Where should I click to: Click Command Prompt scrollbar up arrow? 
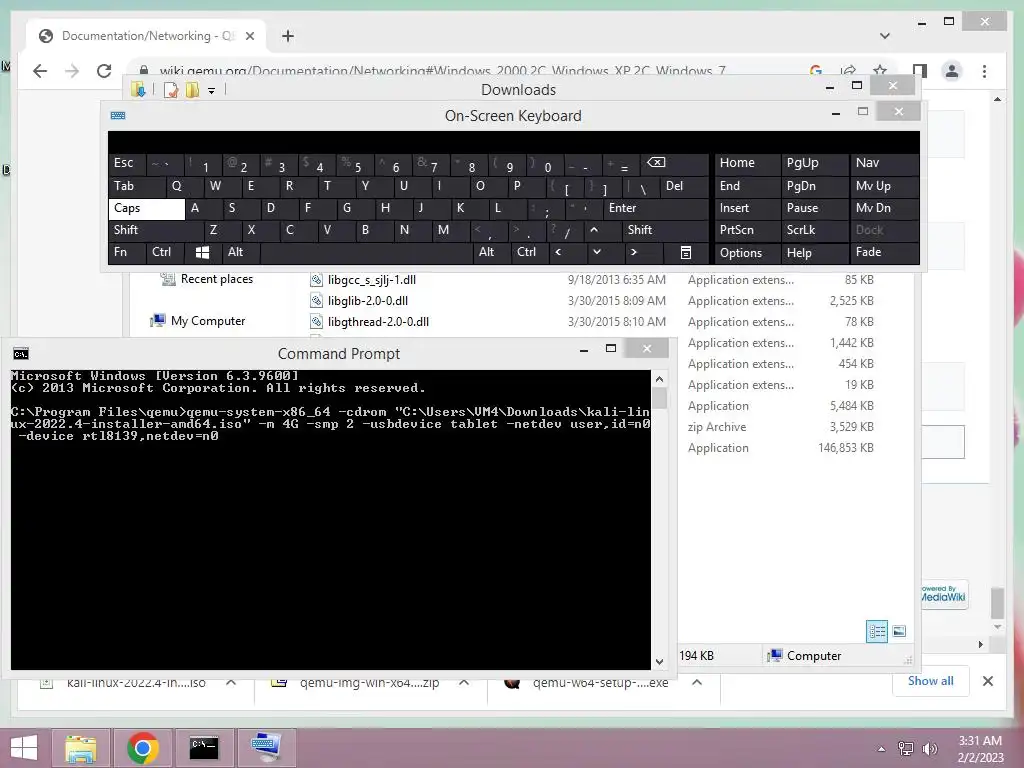click(x=660, y=379)
